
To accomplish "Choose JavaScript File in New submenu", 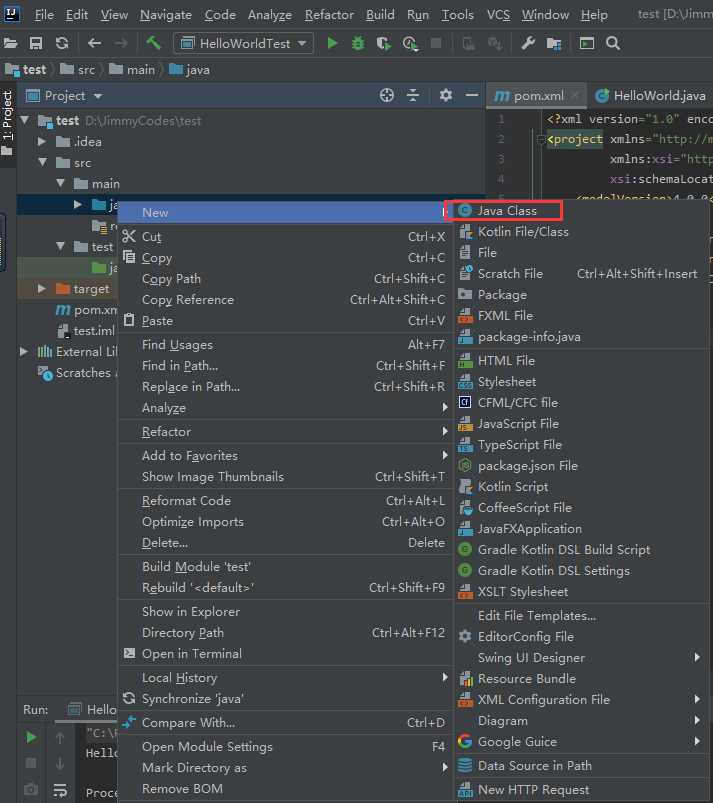I will click(582, 424).
